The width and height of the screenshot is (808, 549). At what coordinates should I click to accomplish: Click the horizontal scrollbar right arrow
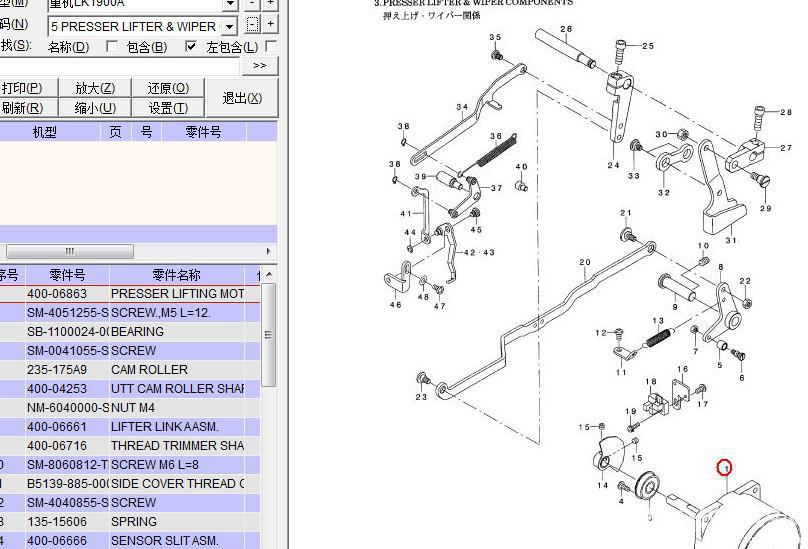[x=268, y=252]
